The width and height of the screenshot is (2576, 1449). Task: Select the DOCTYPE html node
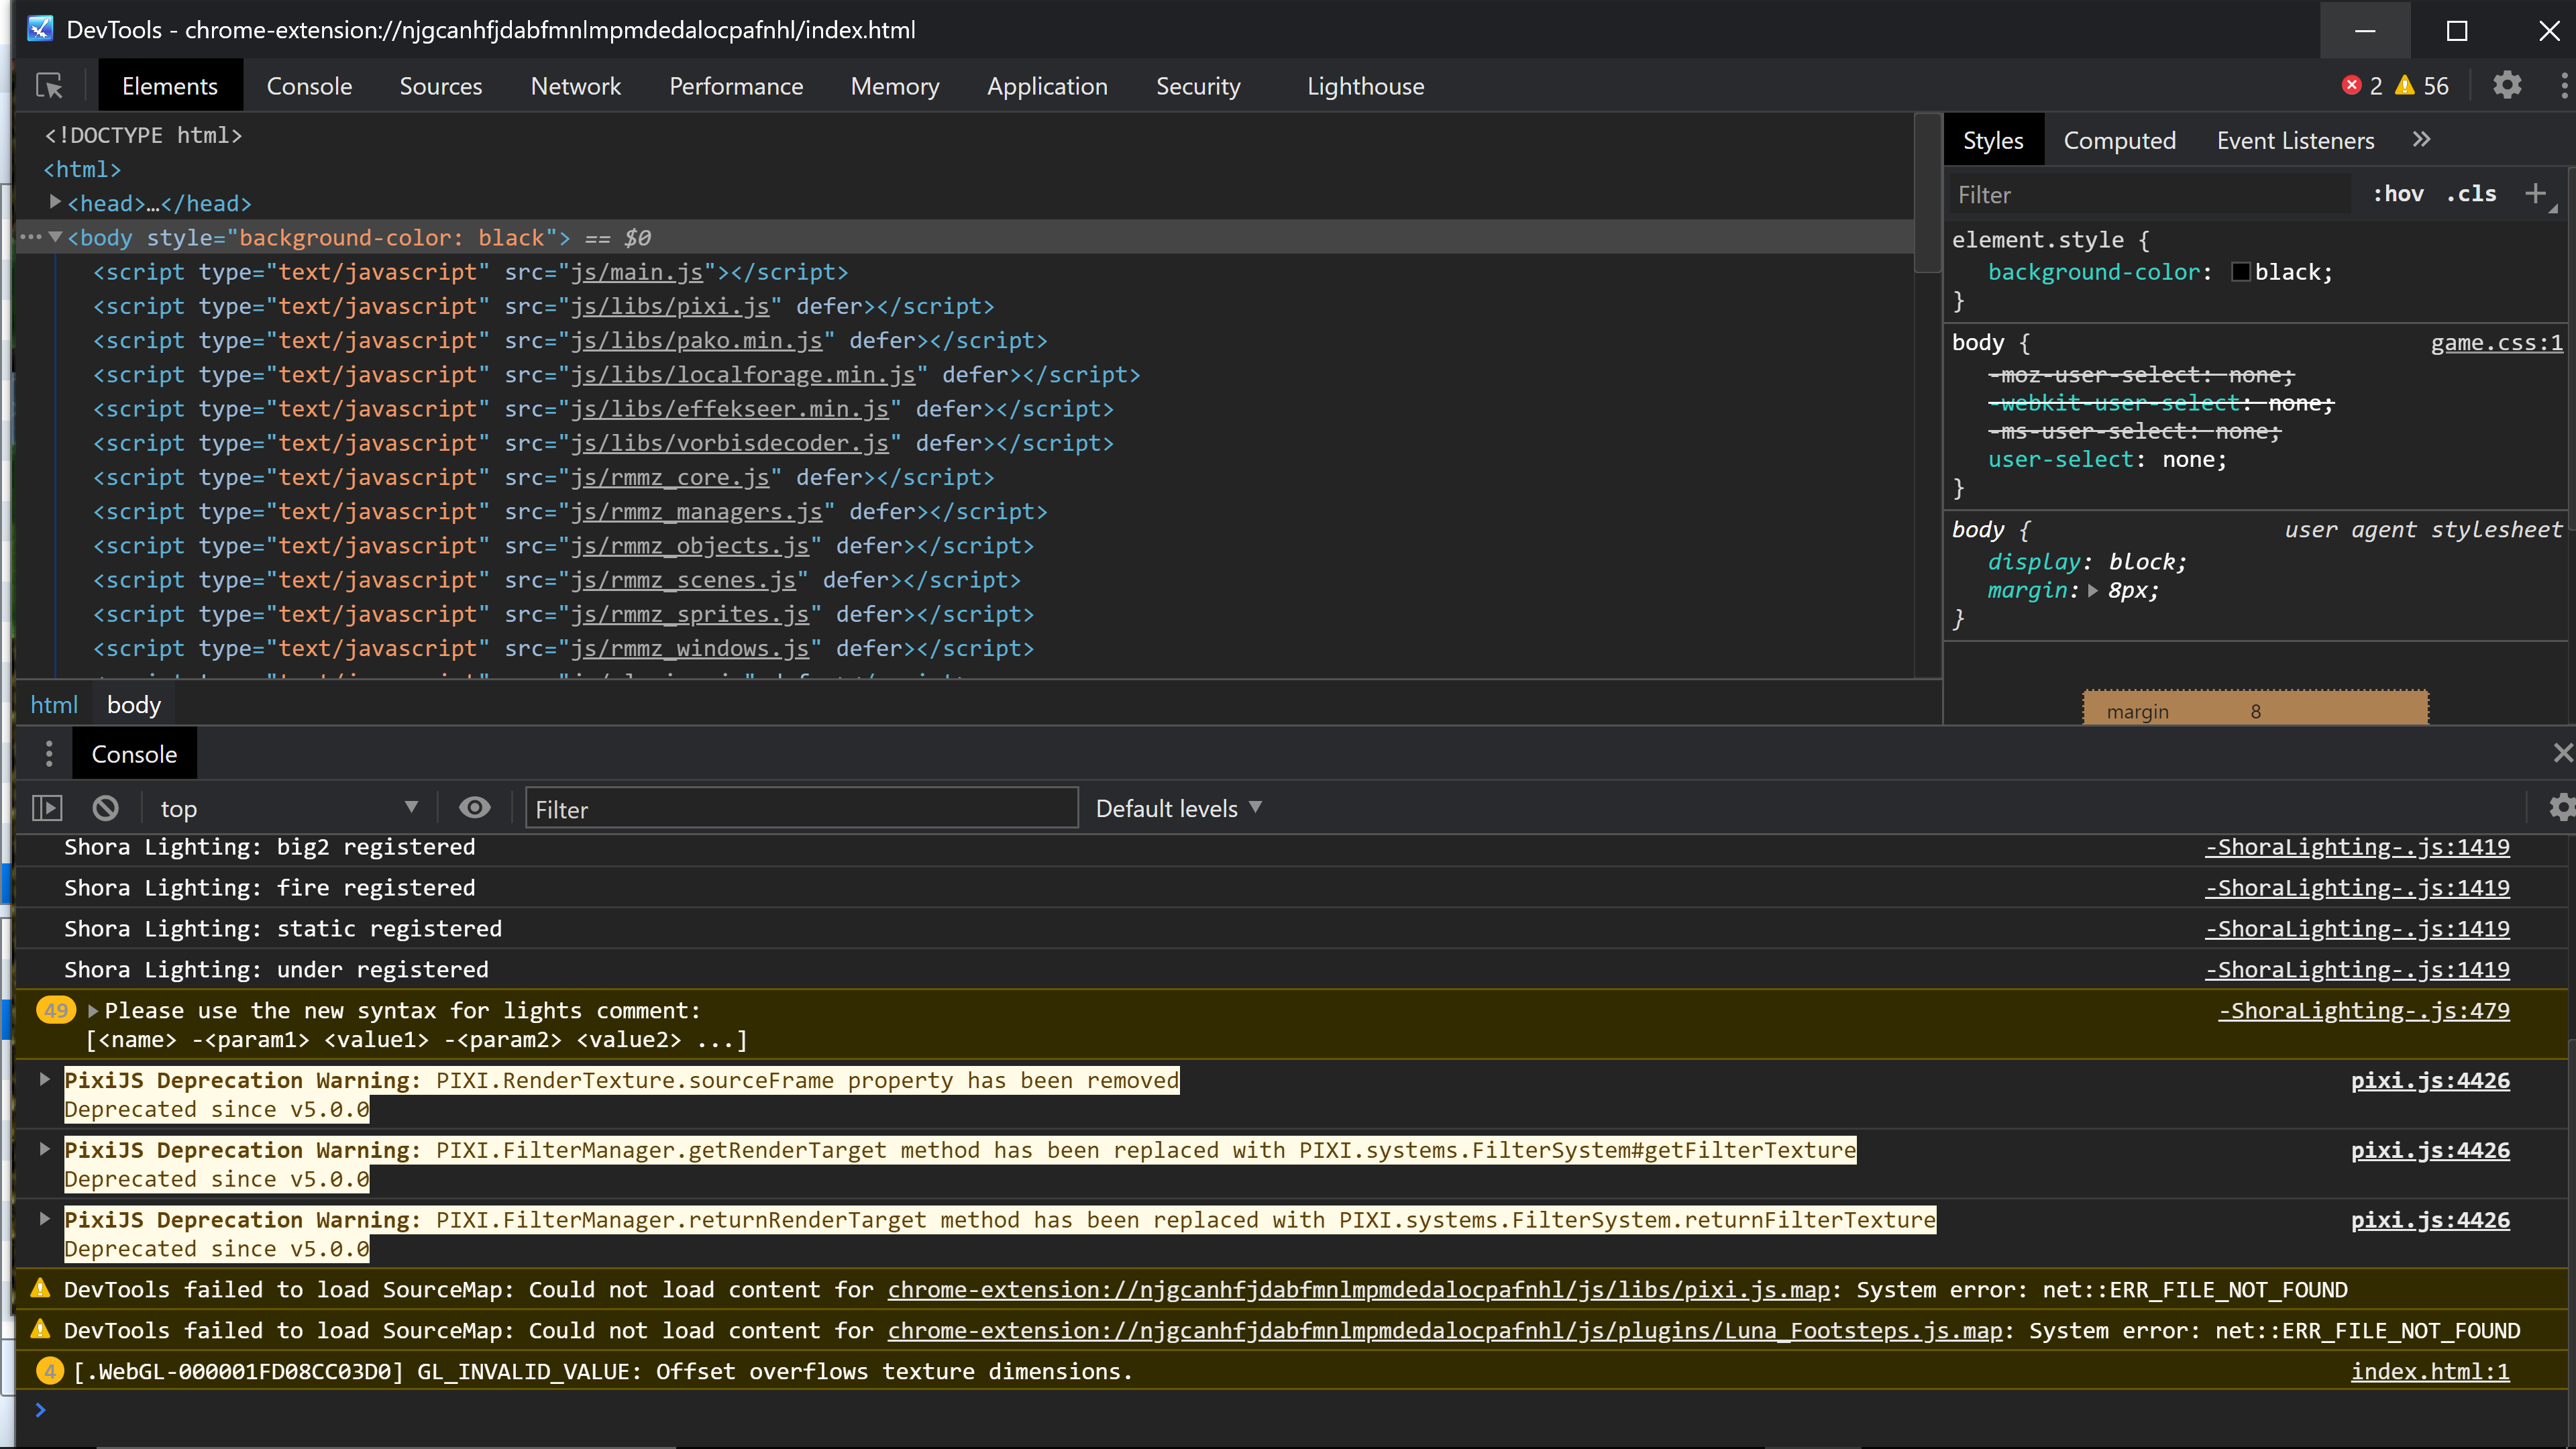(x=143, y=135)
